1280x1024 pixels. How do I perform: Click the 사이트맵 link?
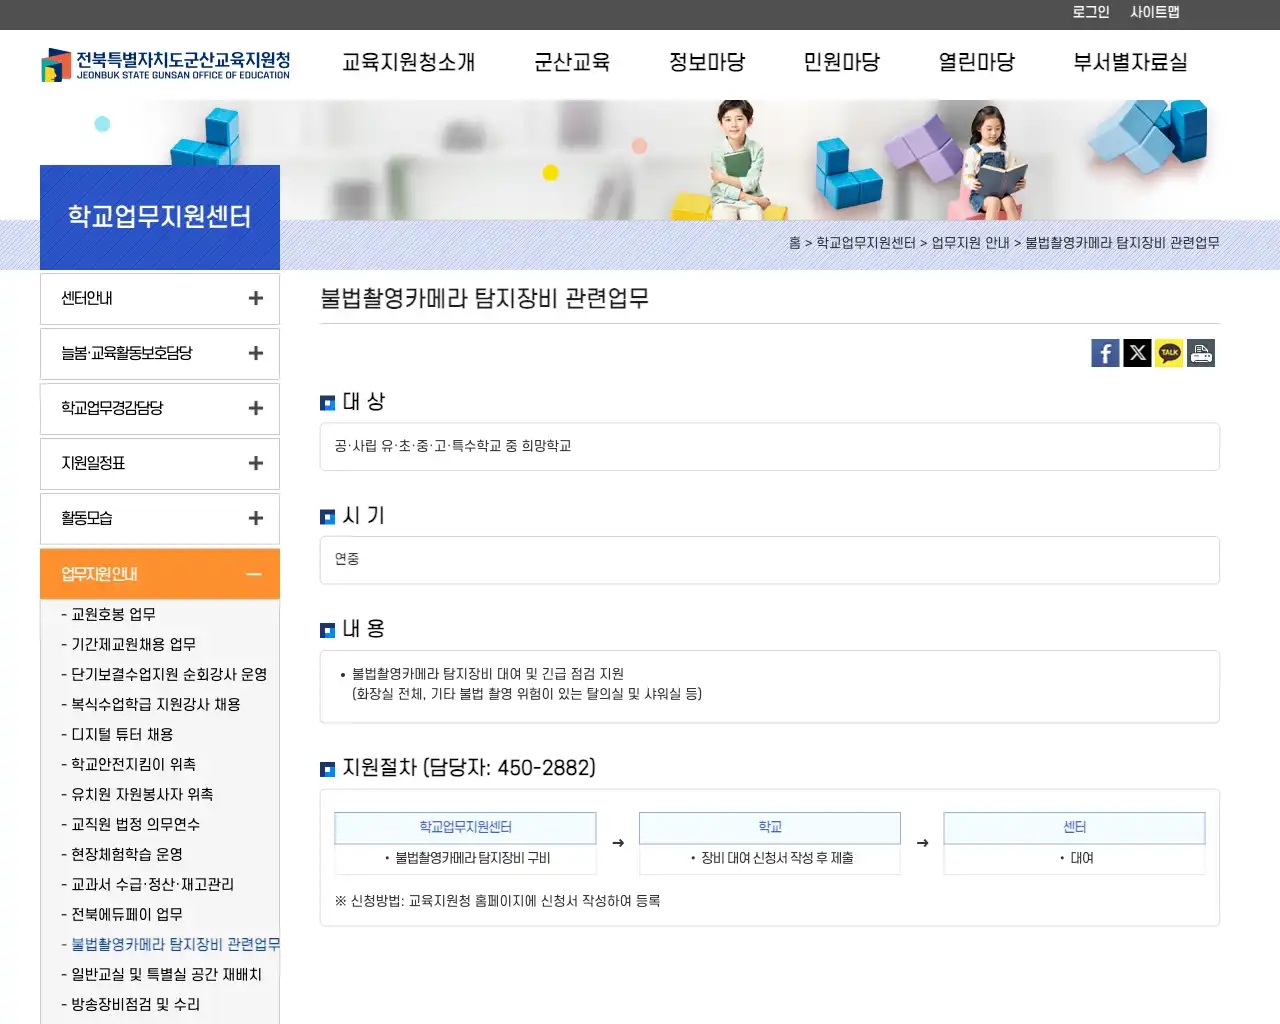click(1155, 12)
